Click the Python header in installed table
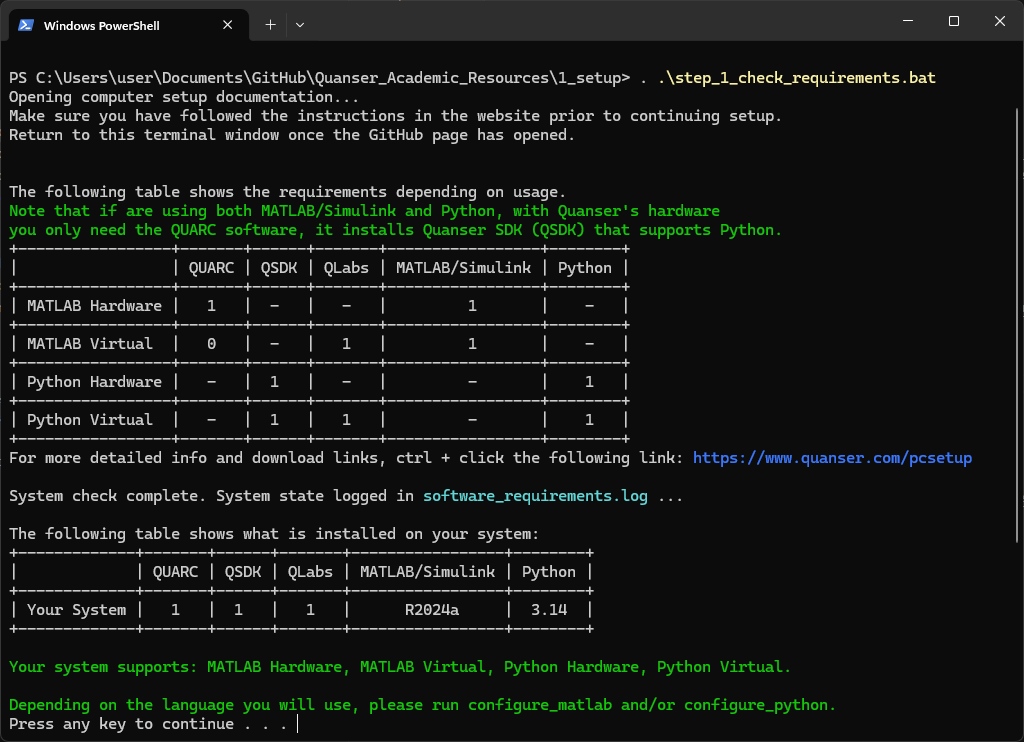The height and width of the screenshot is (742, 1024). [549, 572]
